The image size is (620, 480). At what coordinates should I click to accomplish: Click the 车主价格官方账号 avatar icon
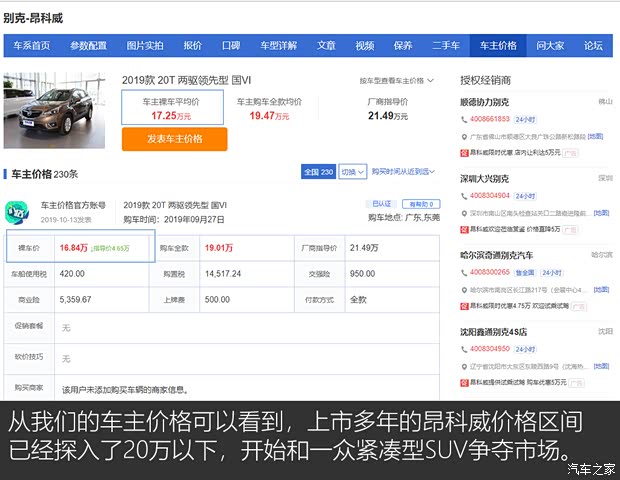17,212
